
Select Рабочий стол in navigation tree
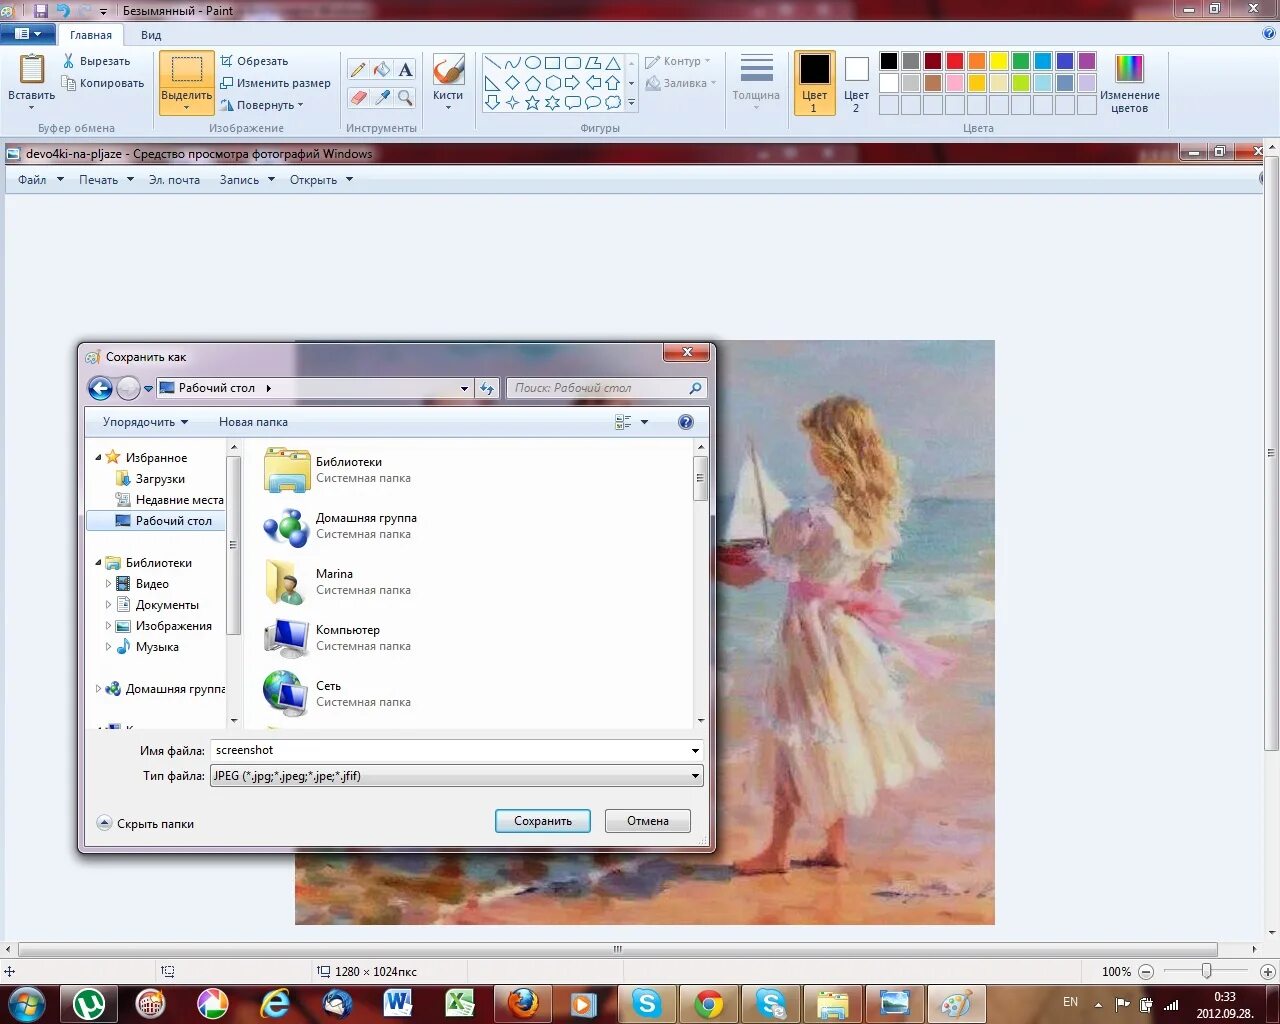point(157,521)
